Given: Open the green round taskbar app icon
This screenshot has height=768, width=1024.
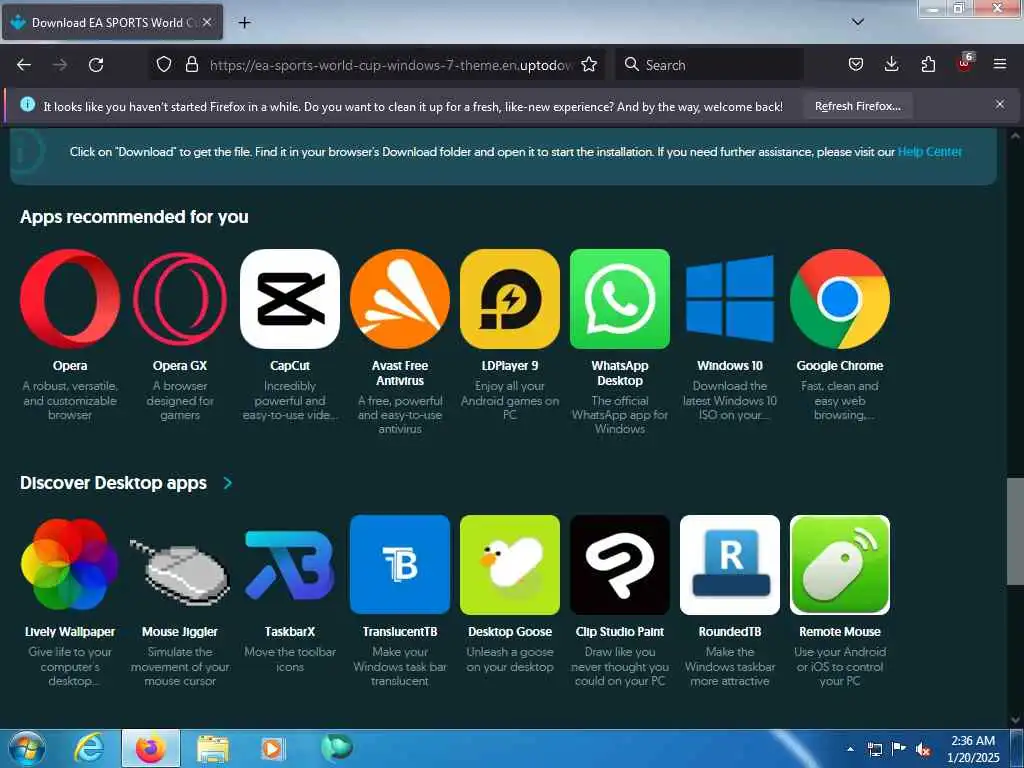Looking at the screenshot, I should click(x=337, y=747).
